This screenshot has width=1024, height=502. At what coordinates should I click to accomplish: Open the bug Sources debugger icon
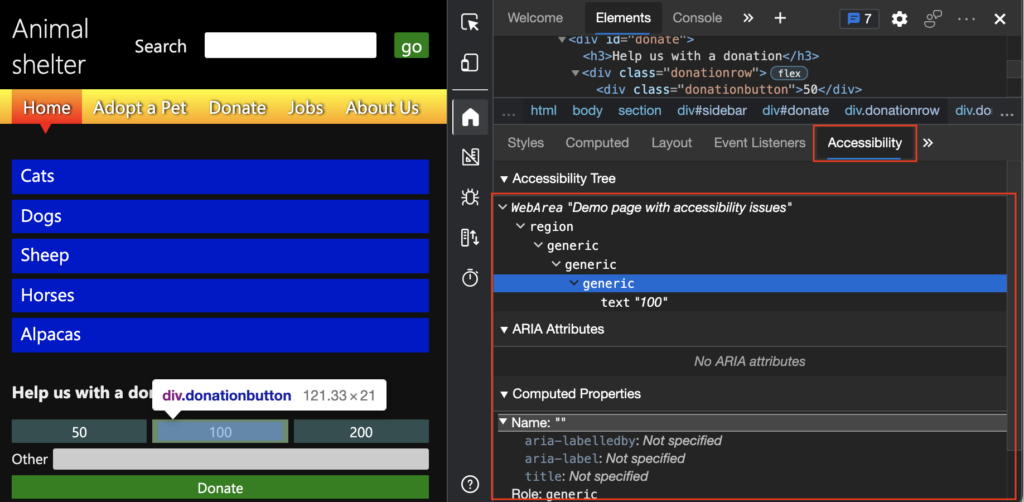(x=470, y=196)
